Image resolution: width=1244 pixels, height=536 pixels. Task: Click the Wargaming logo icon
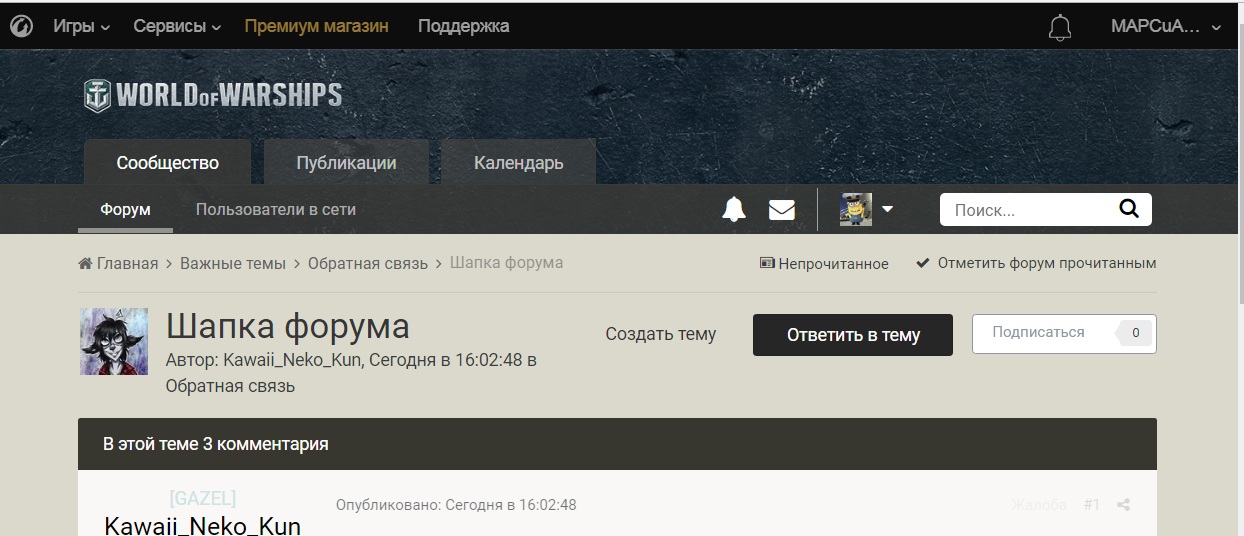(x=21, y=27)
